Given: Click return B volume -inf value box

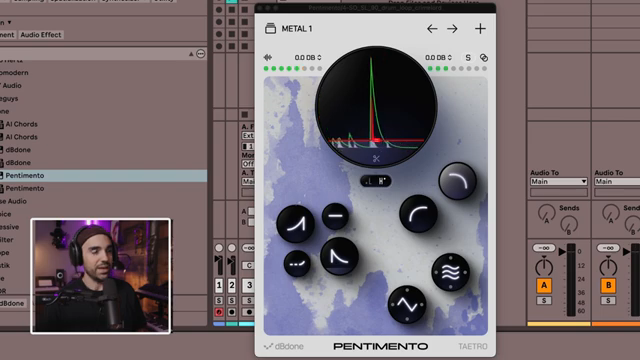Looking at the screenshot, I should [x=608, y=248].
